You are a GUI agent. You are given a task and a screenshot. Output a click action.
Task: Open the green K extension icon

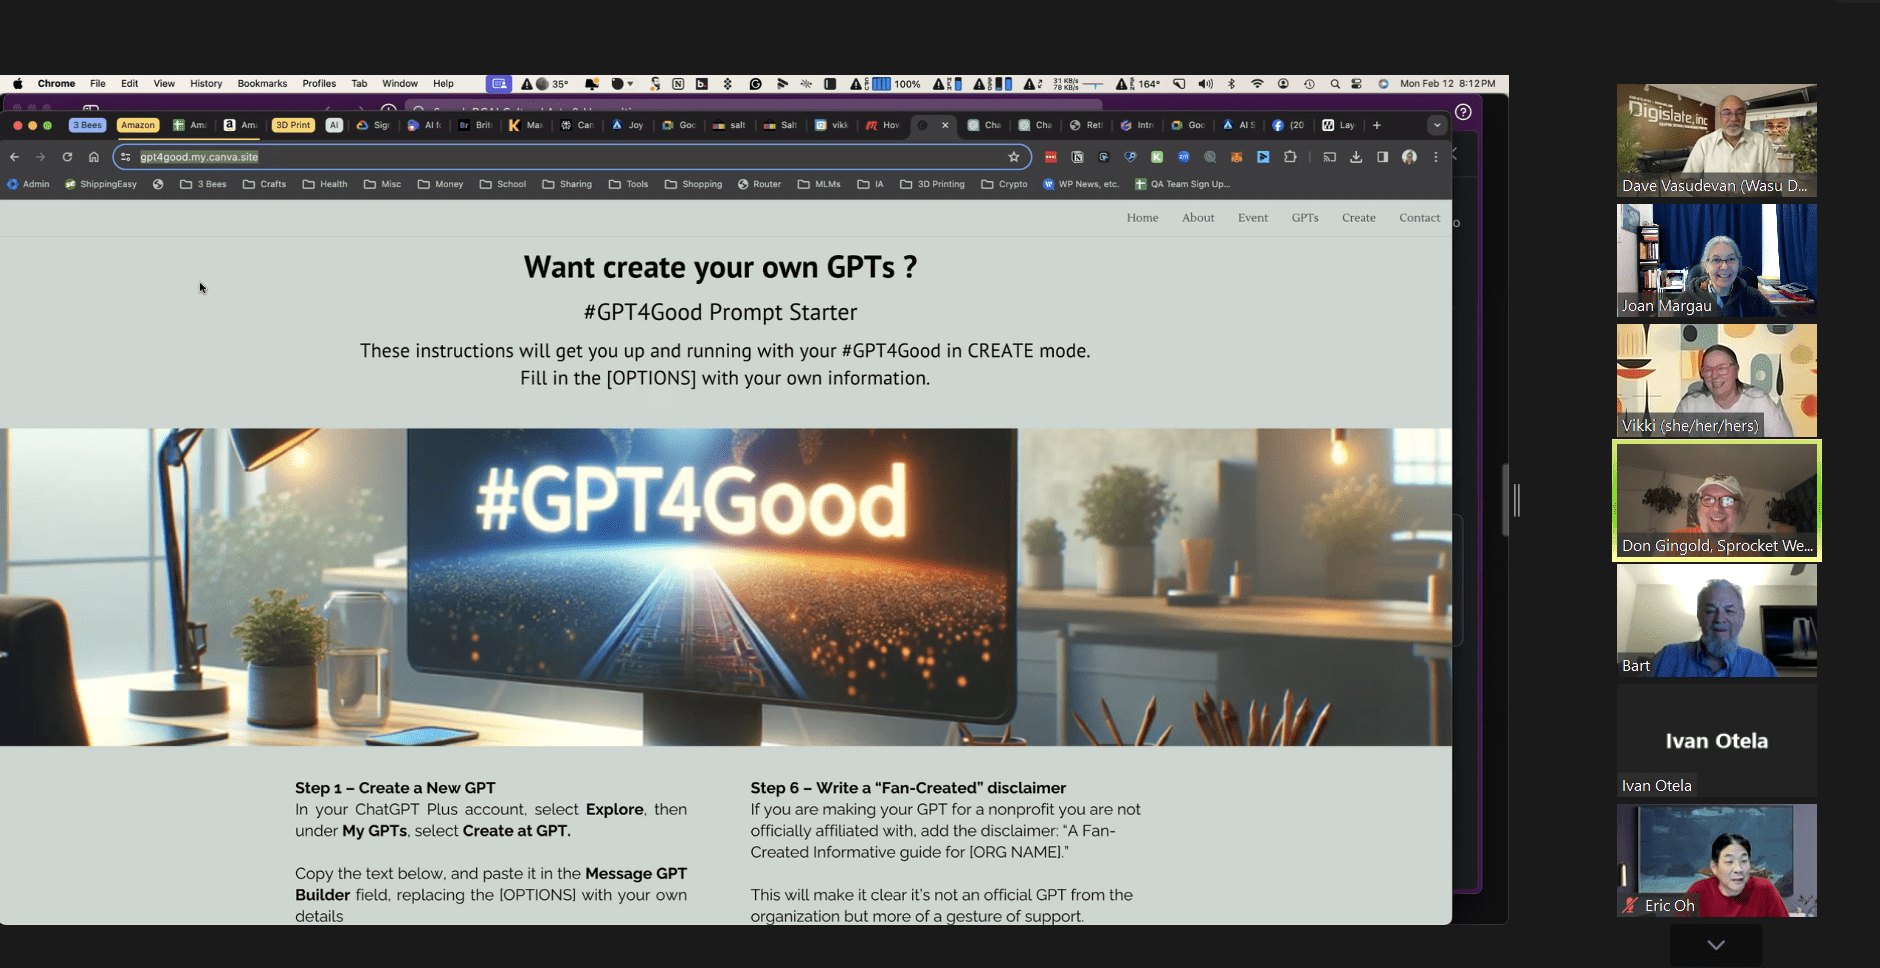(x=1157, y=157)
